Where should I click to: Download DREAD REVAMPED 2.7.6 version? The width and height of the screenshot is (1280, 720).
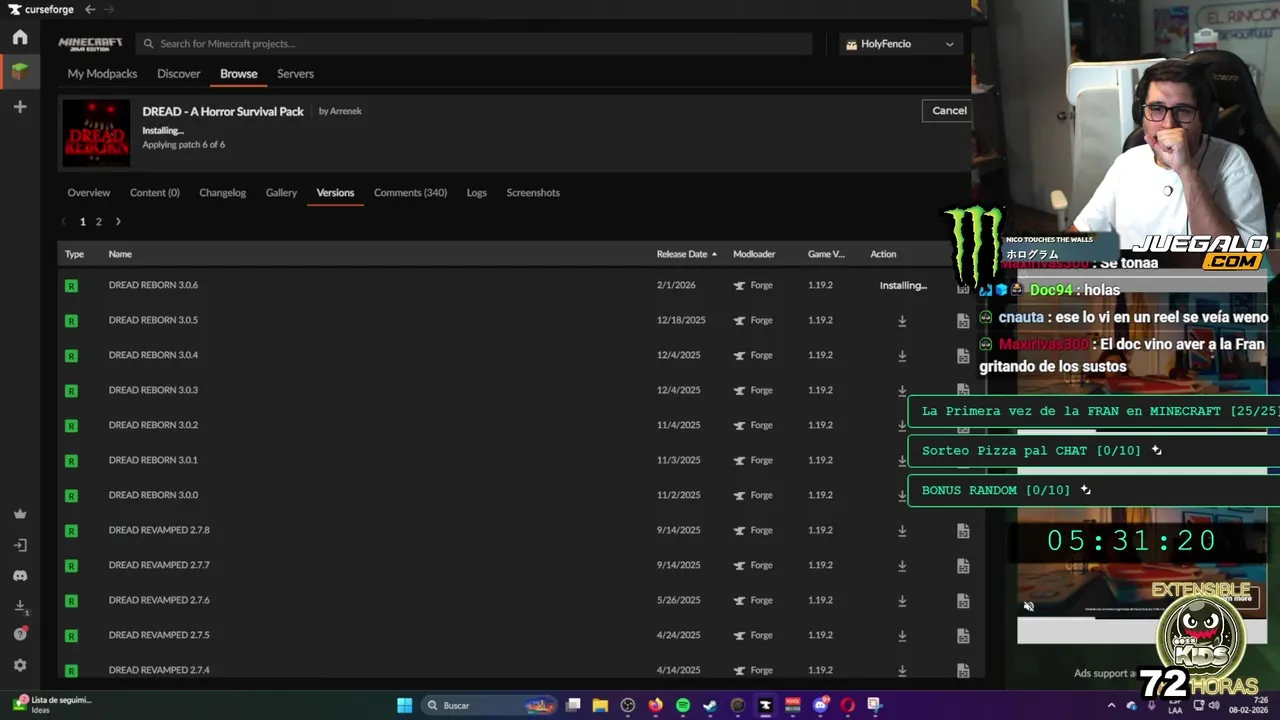(902, 601)
